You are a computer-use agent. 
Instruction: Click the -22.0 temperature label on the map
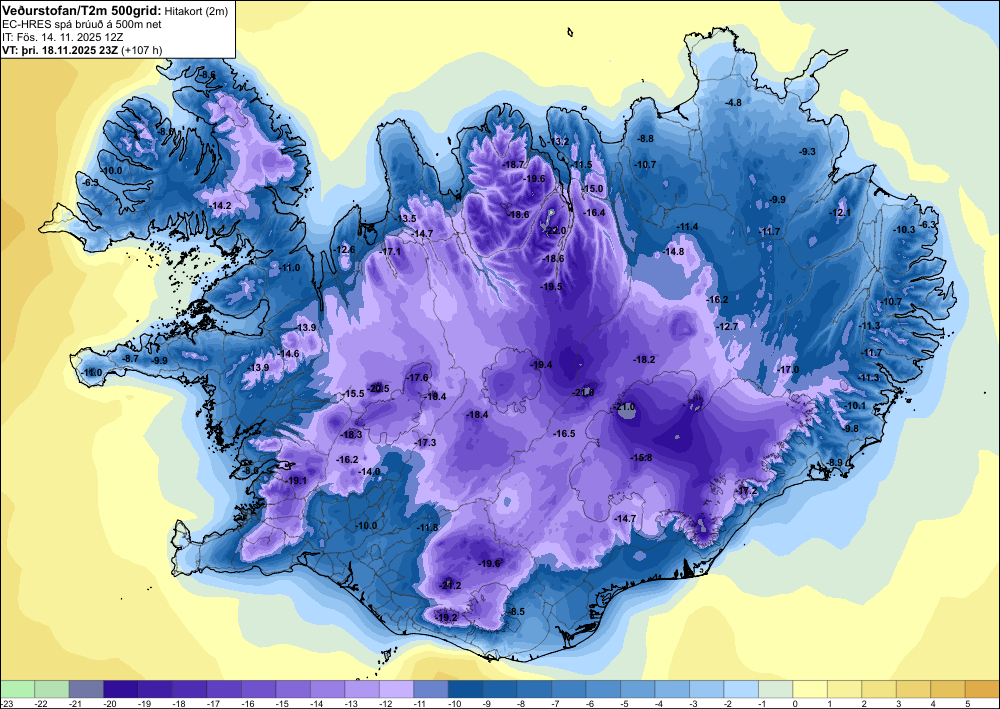[x=554, y=231]
